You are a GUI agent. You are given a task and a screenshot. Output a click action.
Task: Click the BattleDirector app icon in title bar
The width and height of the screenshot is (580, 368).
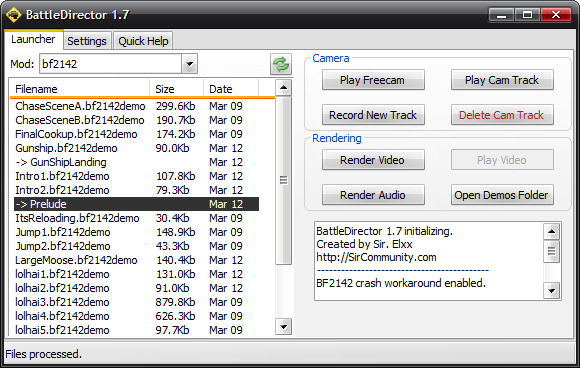pyautogui.click(x=14, y=15)
